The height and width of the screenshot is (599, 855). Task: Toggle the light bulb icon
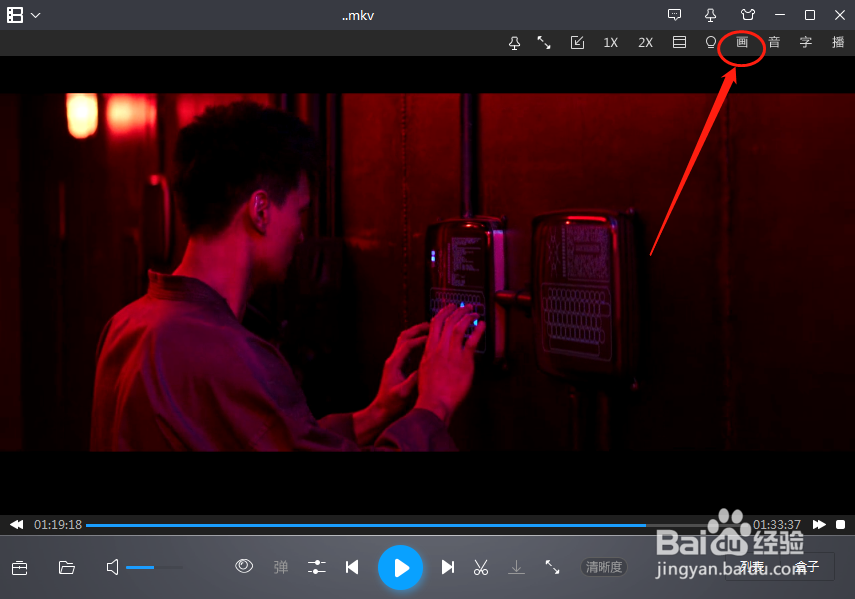[711, 43]
